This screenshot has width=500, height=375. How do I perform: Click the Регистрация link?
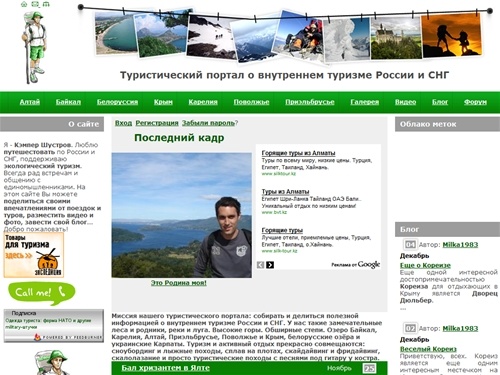pos(157,123)
